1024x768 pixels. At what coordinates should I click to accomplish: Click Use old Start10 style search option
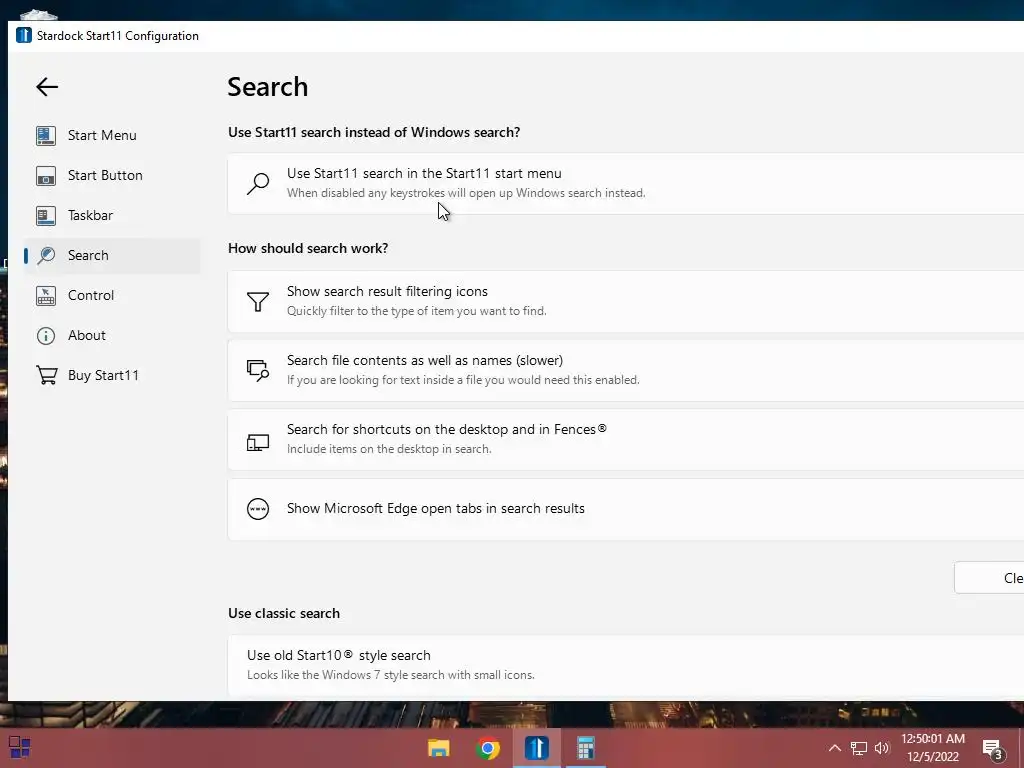tap(626, 665)
